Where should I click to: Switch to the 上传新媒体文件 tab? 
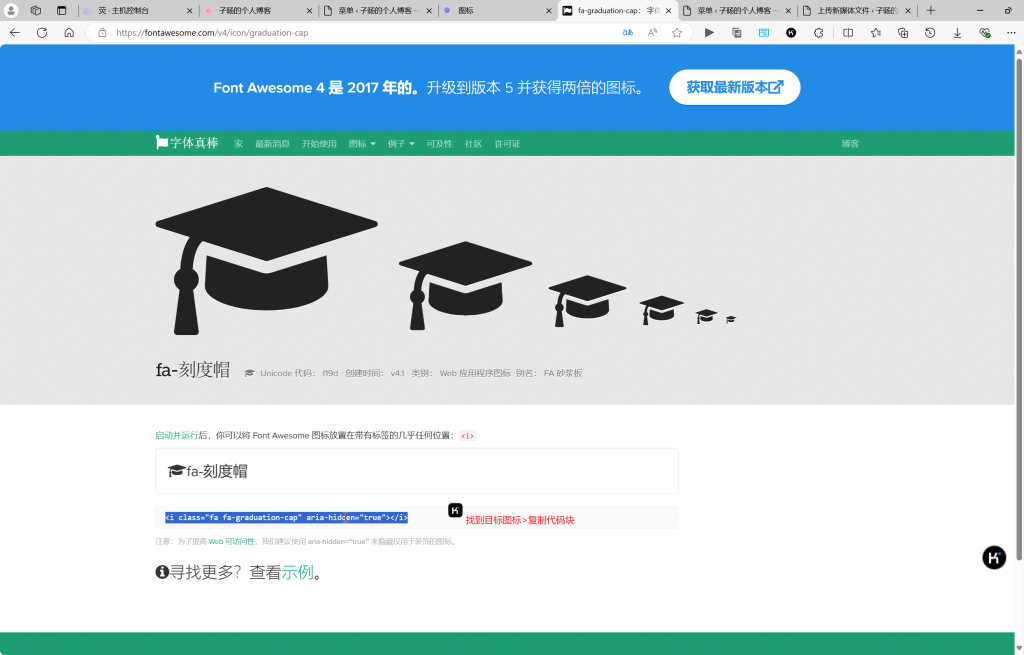857,10
